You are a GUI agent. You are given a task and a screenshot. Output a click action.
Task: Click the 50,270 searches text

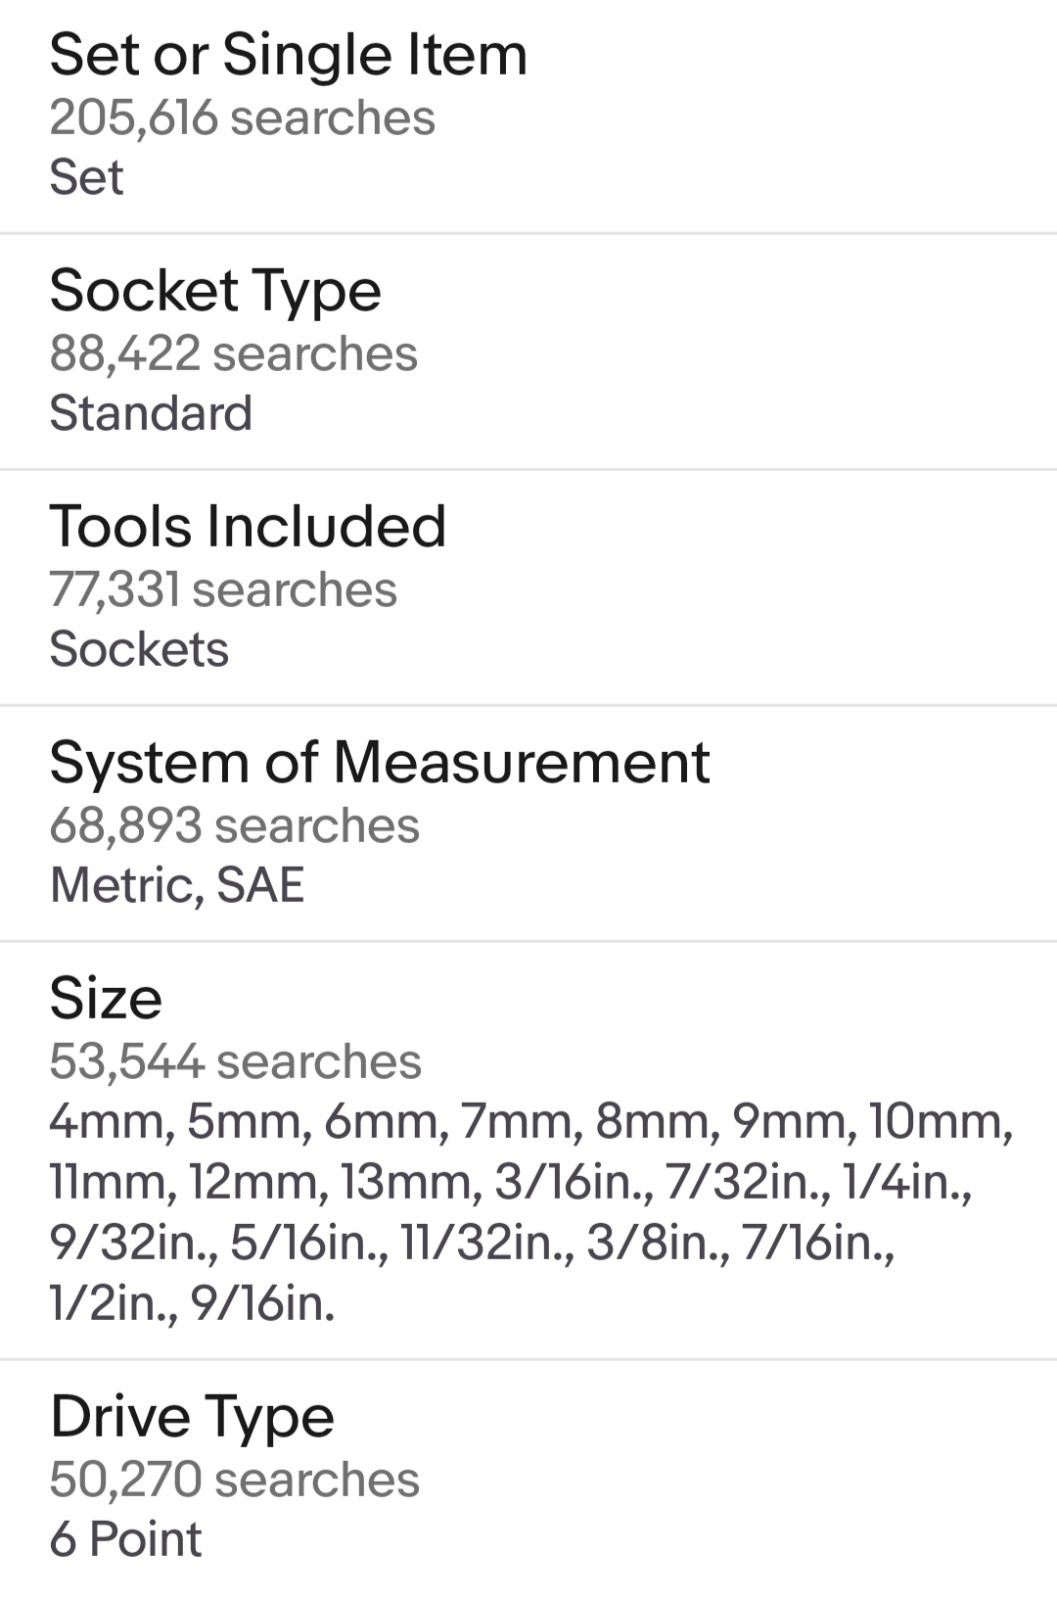(x=234, y=1480)
